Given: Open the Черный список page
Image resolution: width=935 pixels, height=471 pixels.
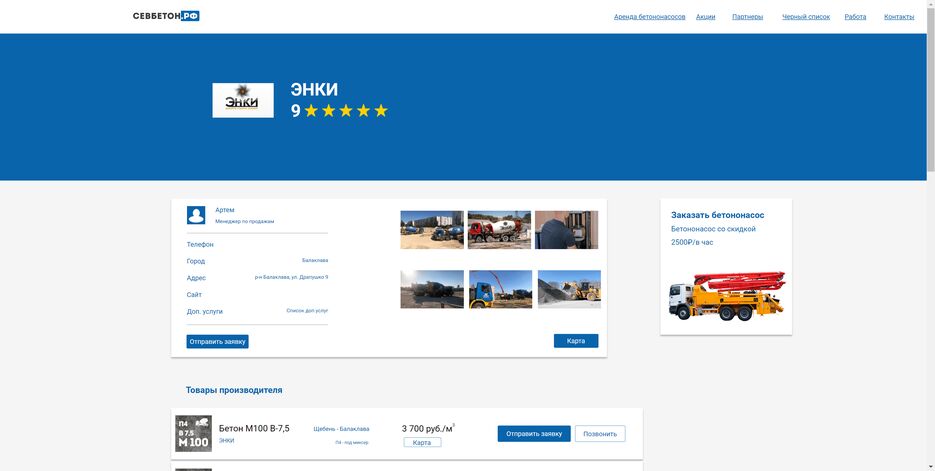Looking at the screenshot, I should (x=806, y=17).
